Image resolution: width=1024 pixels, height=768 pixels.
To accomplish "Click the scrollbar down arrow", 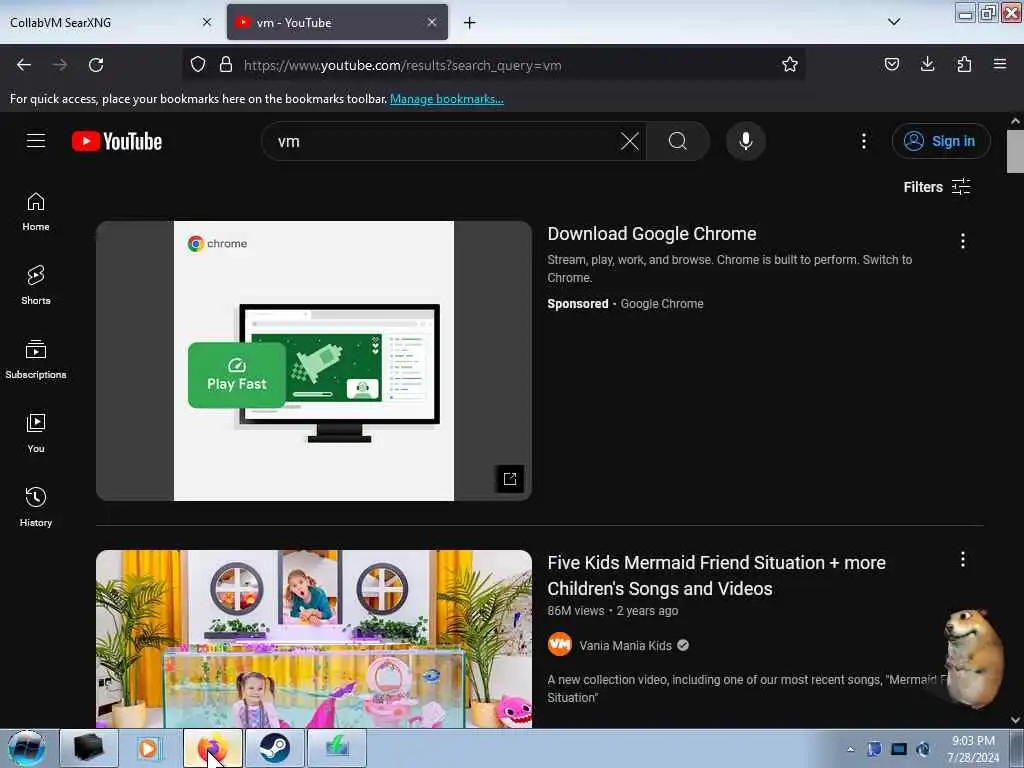I will pos(1015,720).
